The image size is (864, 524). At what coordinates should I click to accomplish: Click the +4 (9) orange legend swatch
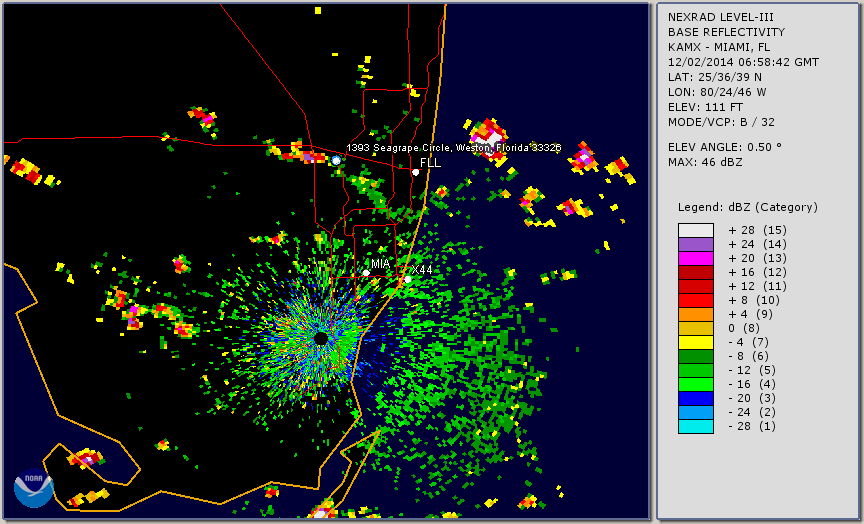696,315
